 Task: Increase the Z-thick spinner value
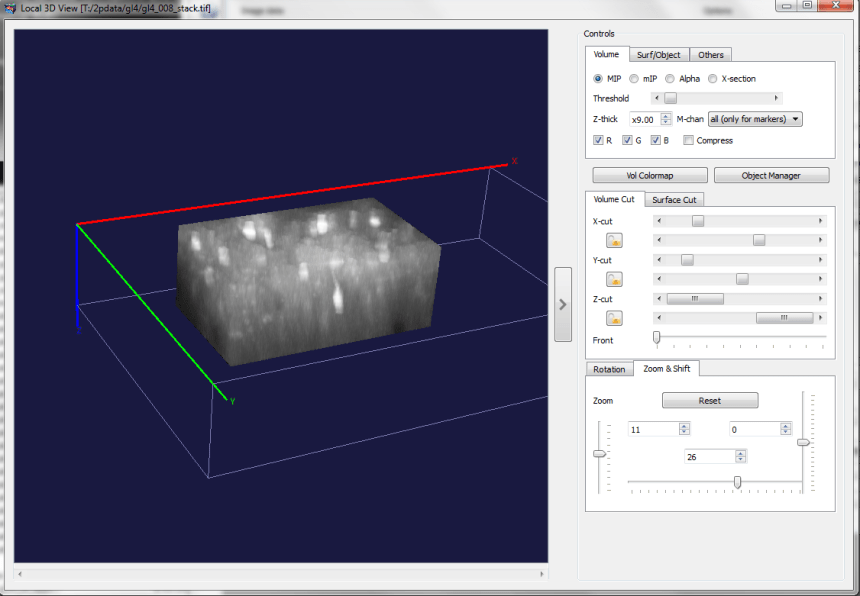click(x=665, y=116)
